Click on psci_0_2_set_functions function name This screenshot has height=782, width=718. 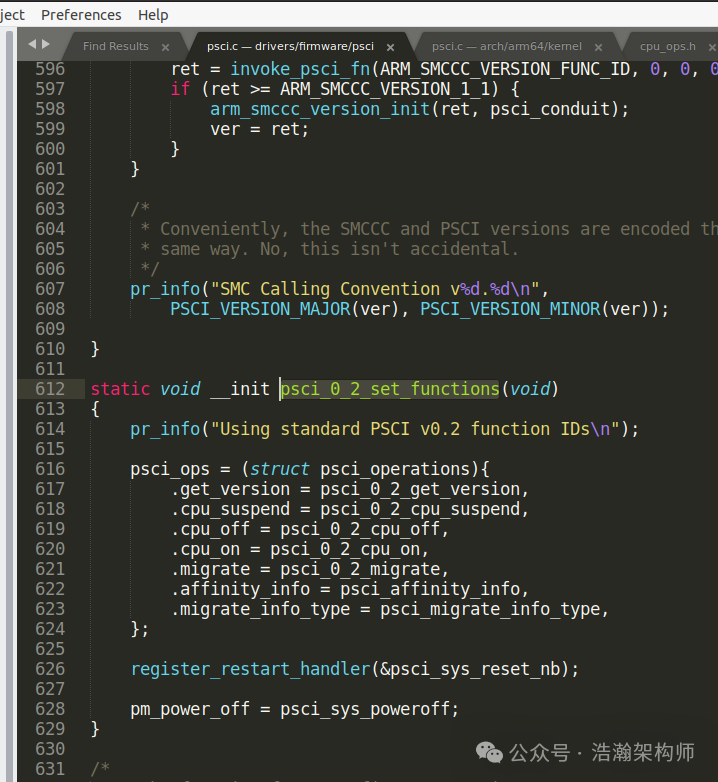pos(390,389)
